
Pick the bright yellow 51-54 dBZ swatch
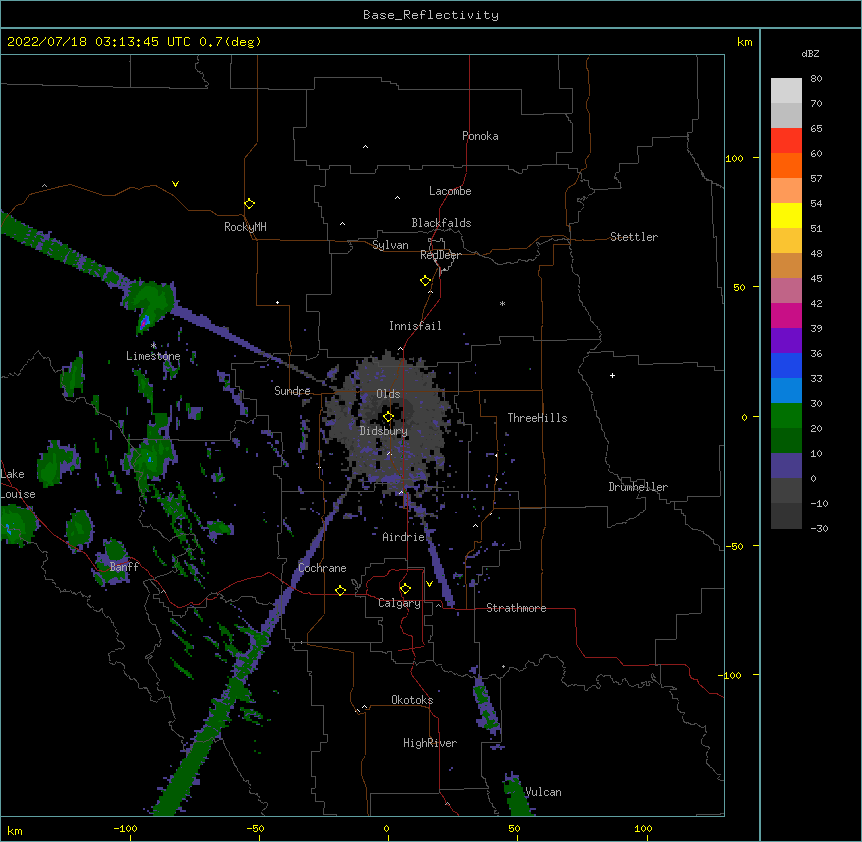click(x=786, y=215)
